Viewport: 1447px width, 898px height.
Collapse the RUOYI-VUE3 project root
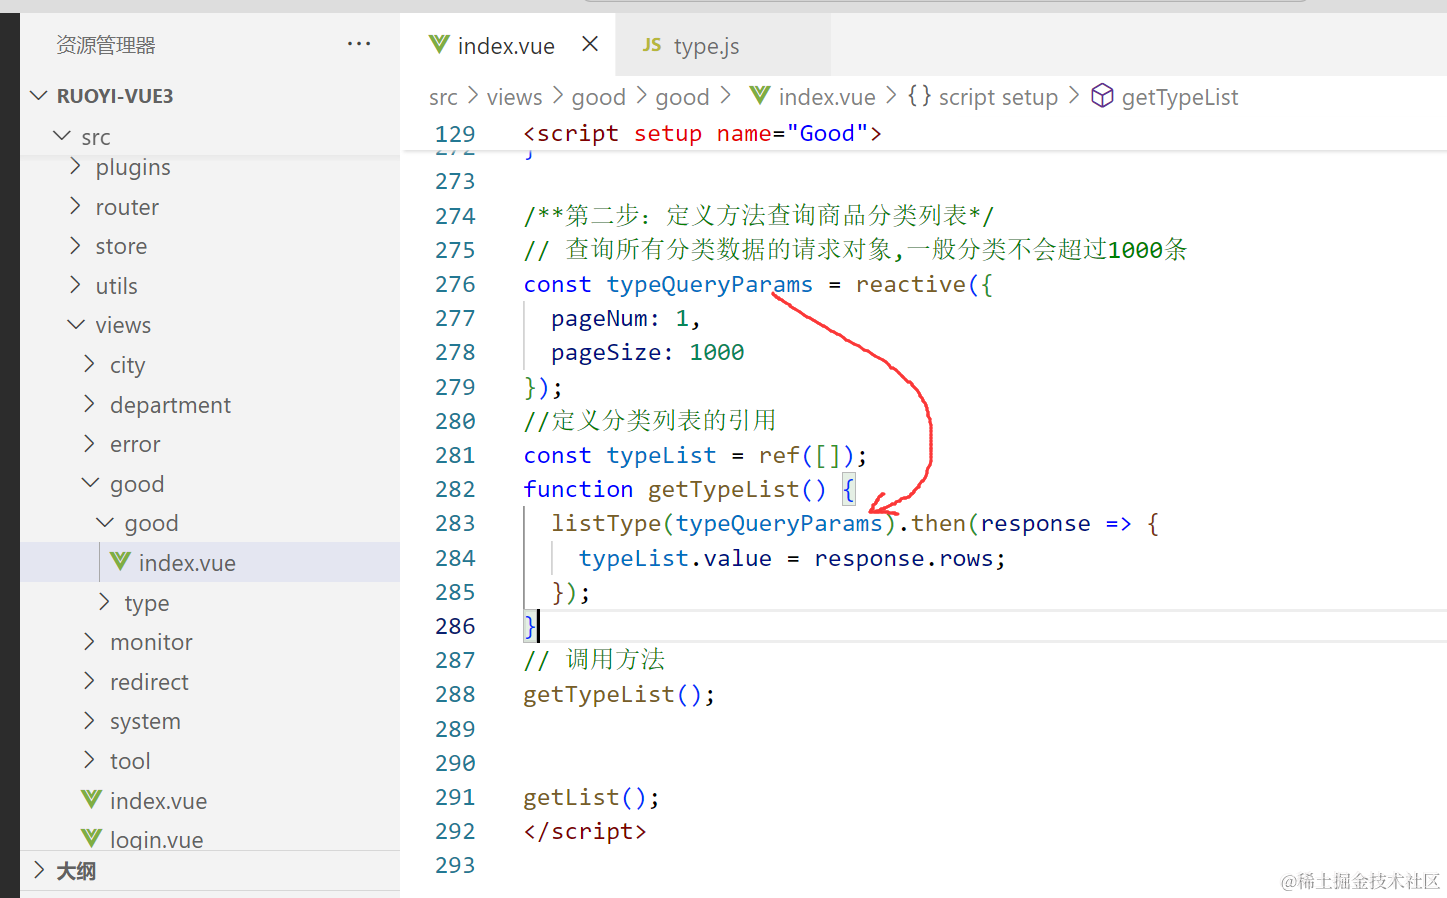coord(40,96)
